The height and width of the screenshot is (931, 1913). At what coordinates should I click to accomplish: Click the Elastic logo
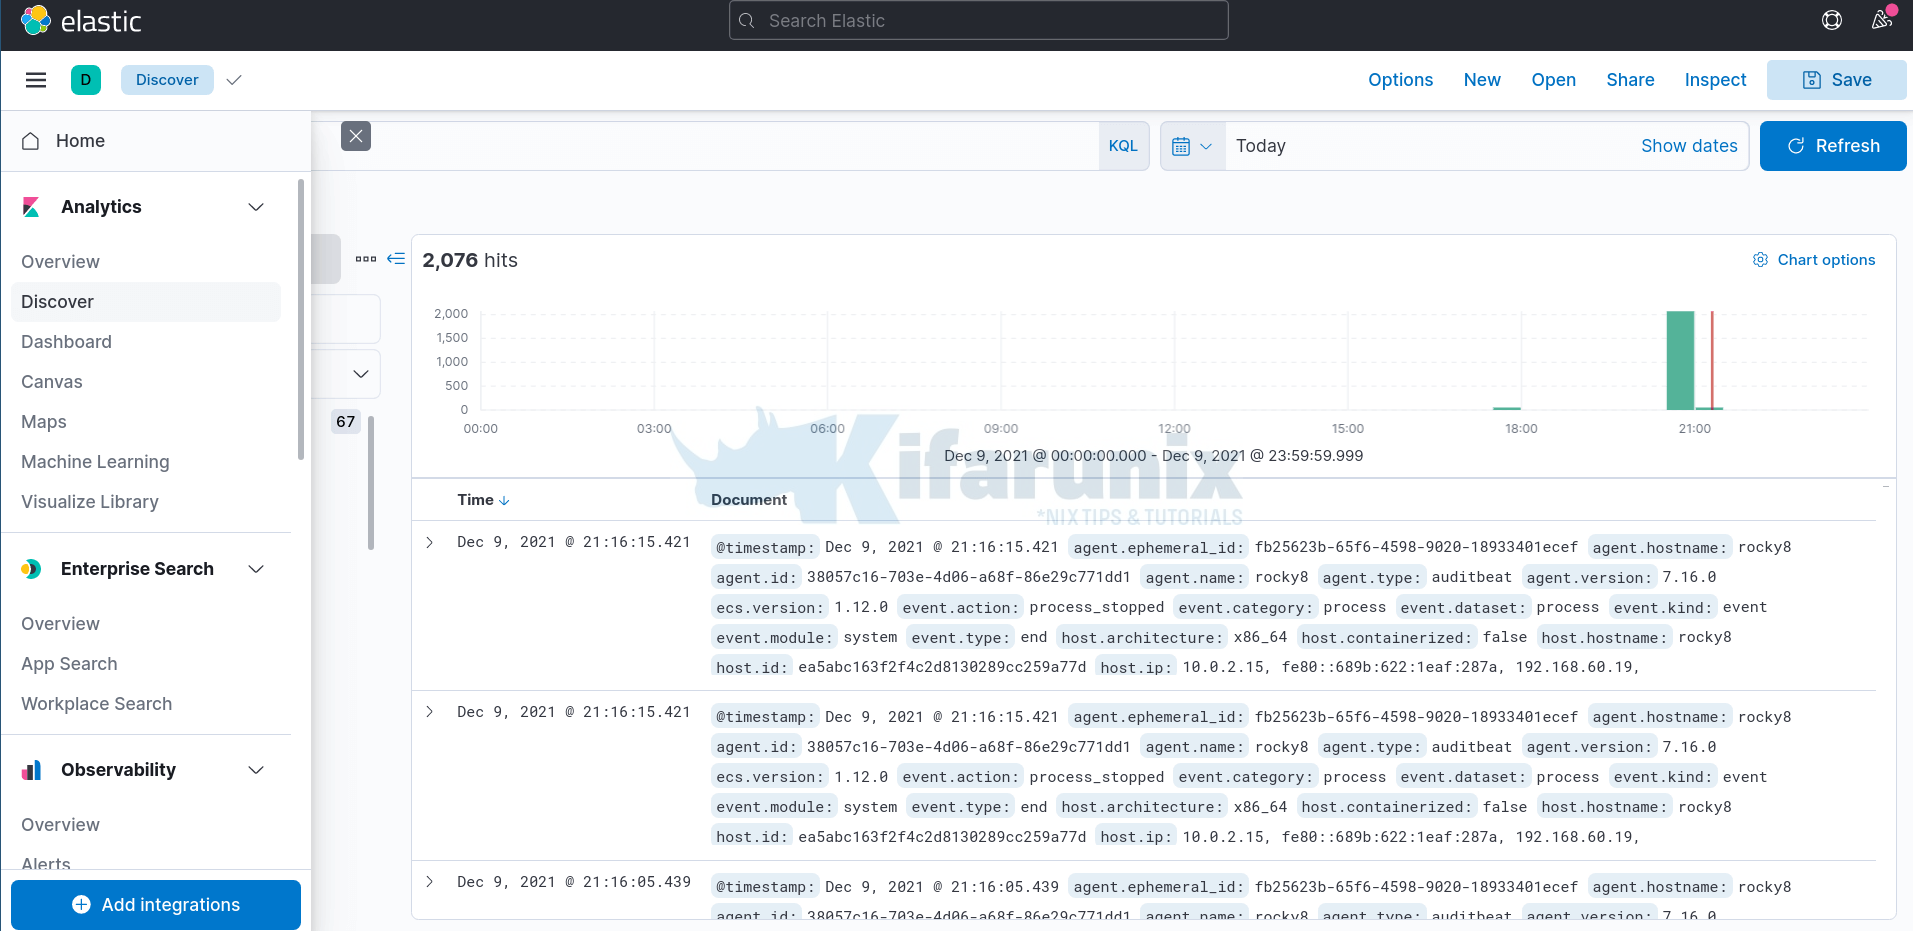pyautogui.click(x=81, y=21)
